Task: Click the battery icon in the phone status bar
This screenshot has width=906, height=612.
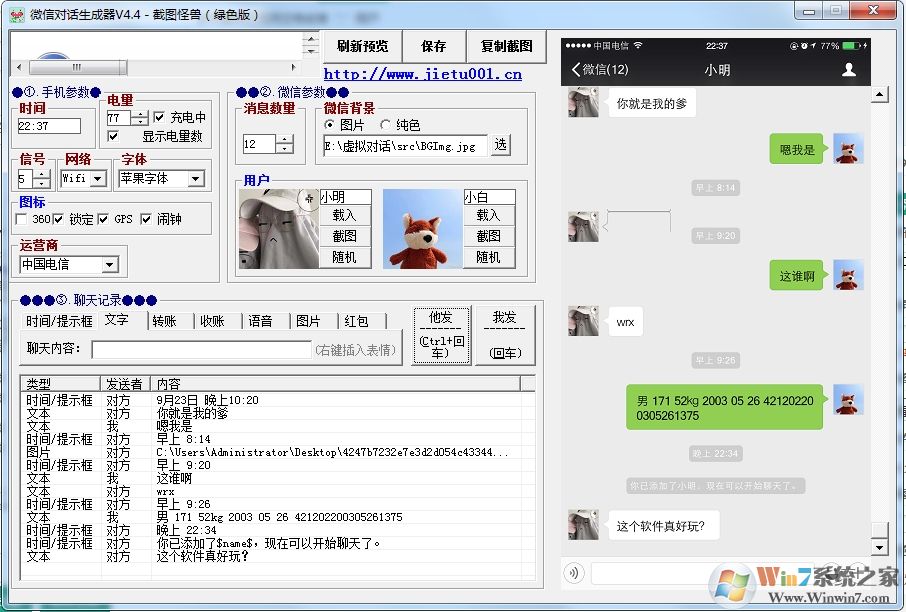Action: coord(850,44)
